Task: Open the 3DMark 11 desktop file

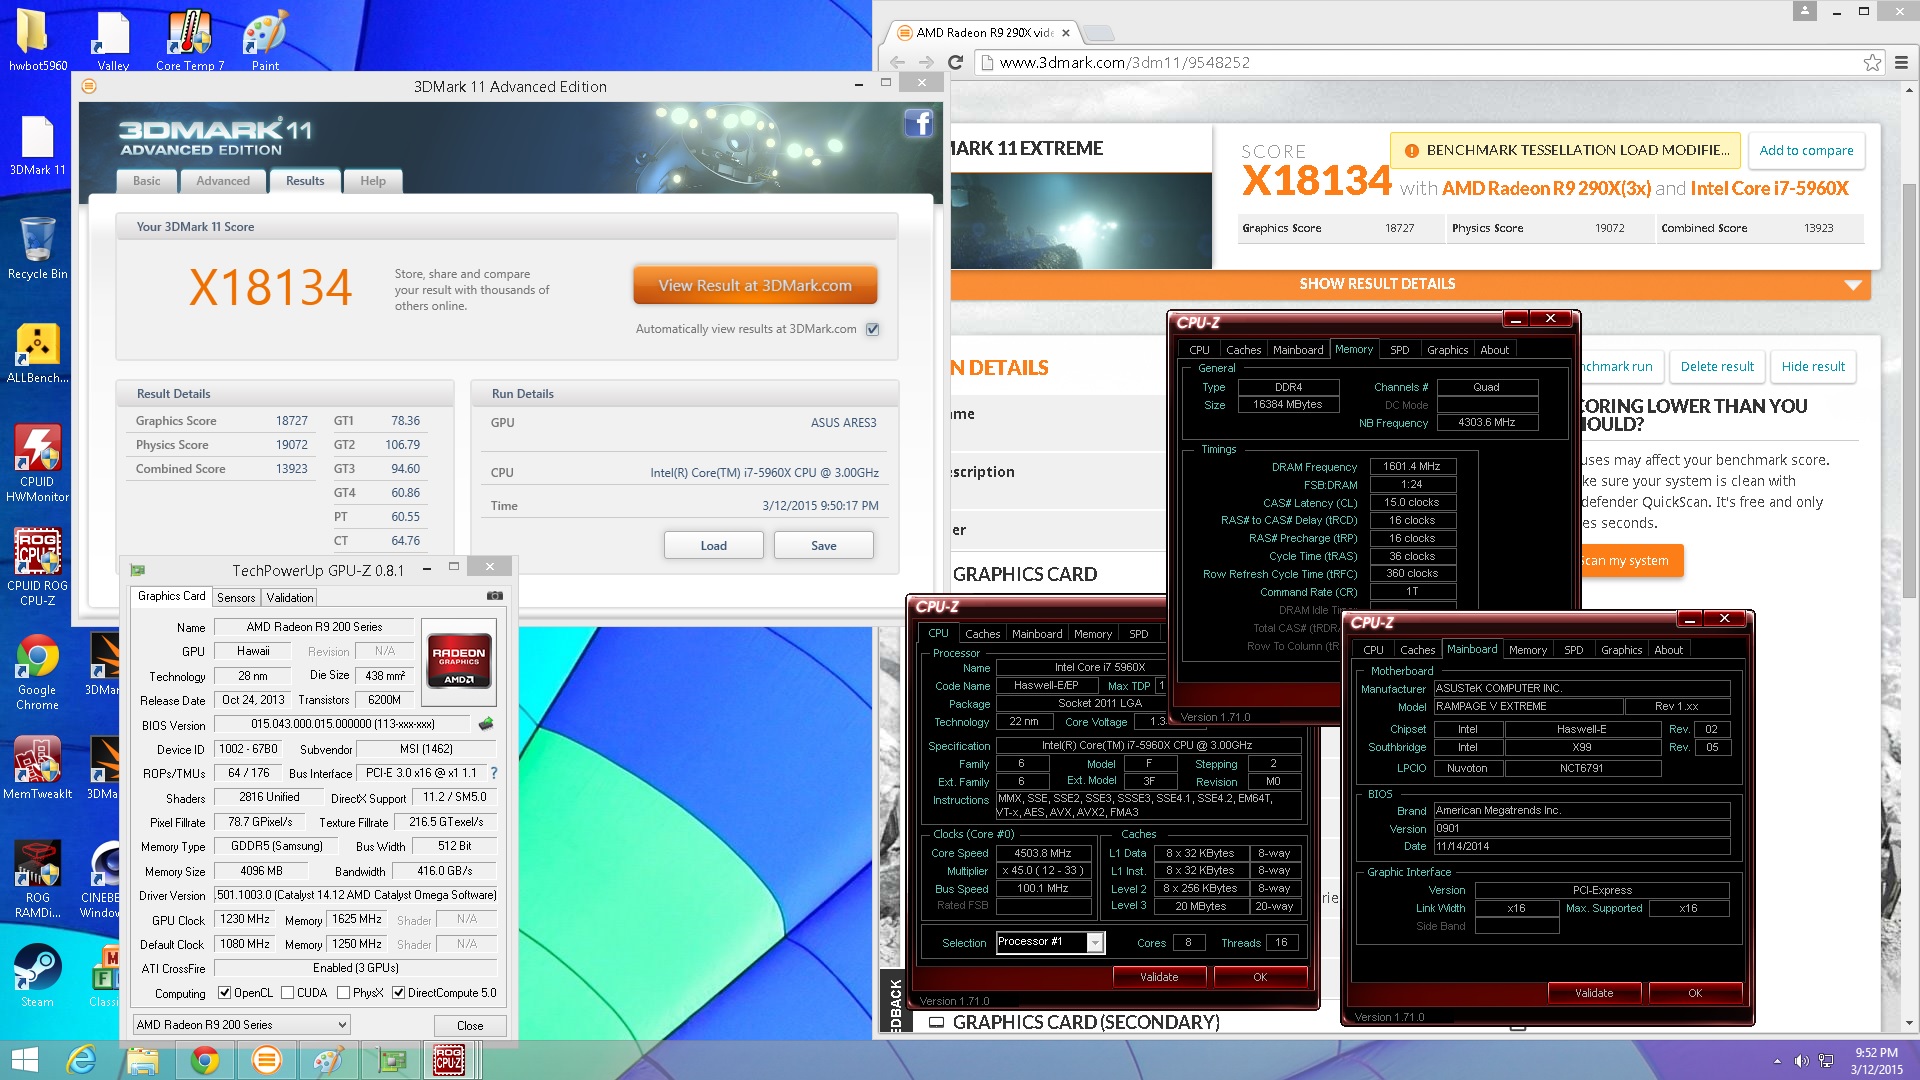Action: click(37, 145)
